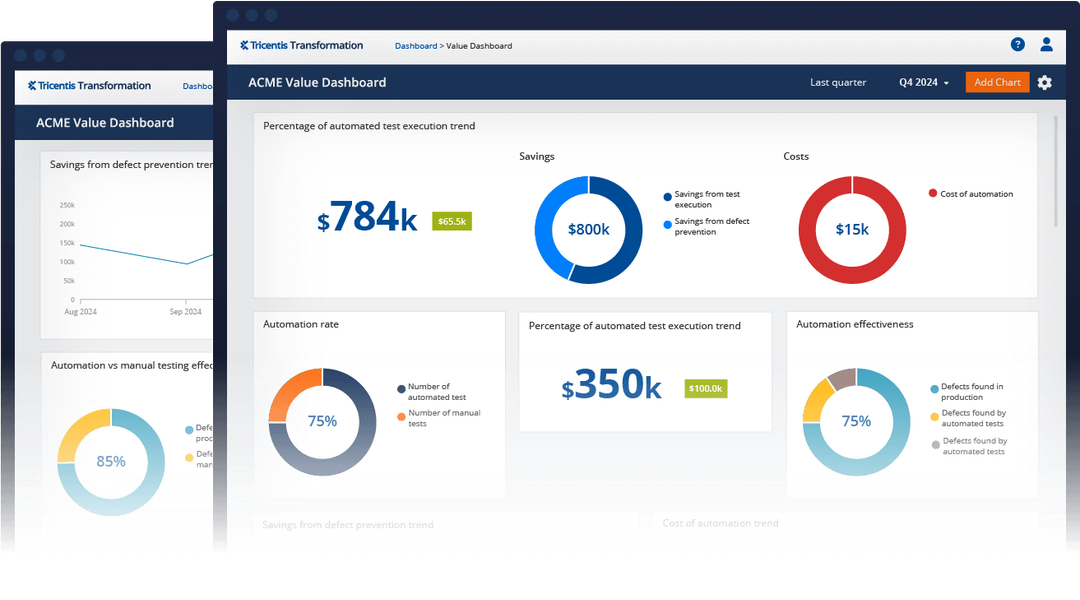Viewport: 1080px width, 600px height.
Task: Open dashboard settings via the gear icon
Action: pos(1044,82)
